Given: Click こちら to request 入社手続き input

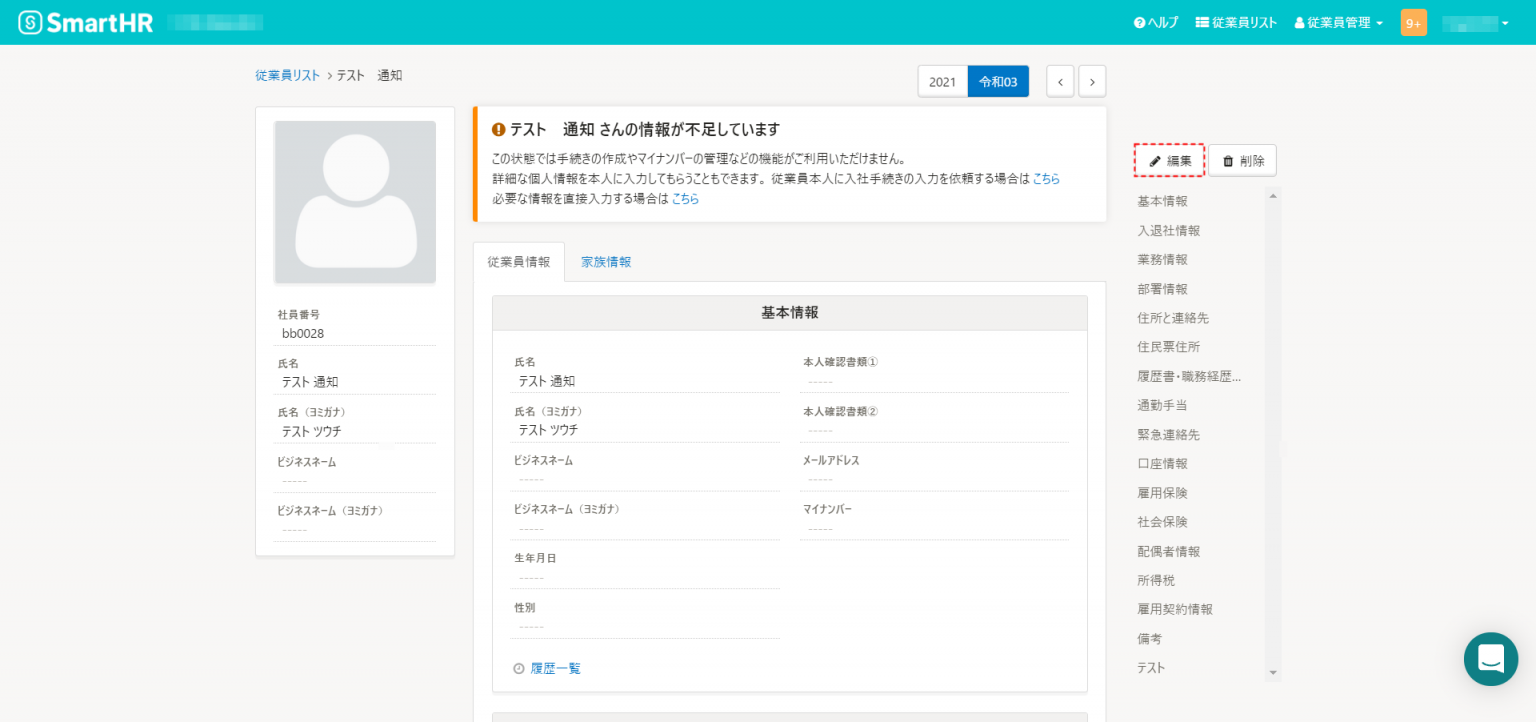Looking at the screenshot, I should [x=1046, y=179].
